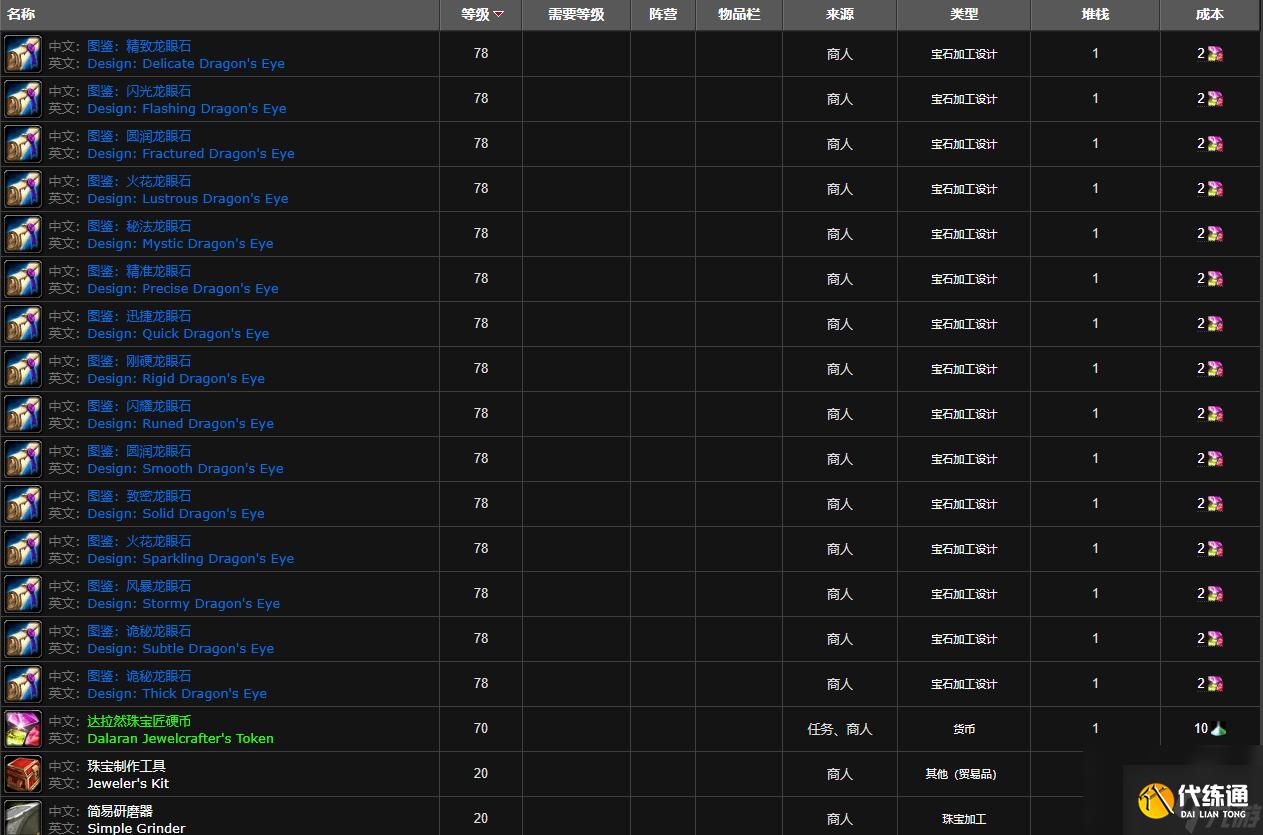Sort by the 需要等级 column header
The width and height of the screenshot is (1263, 835).
pos(576,15)
